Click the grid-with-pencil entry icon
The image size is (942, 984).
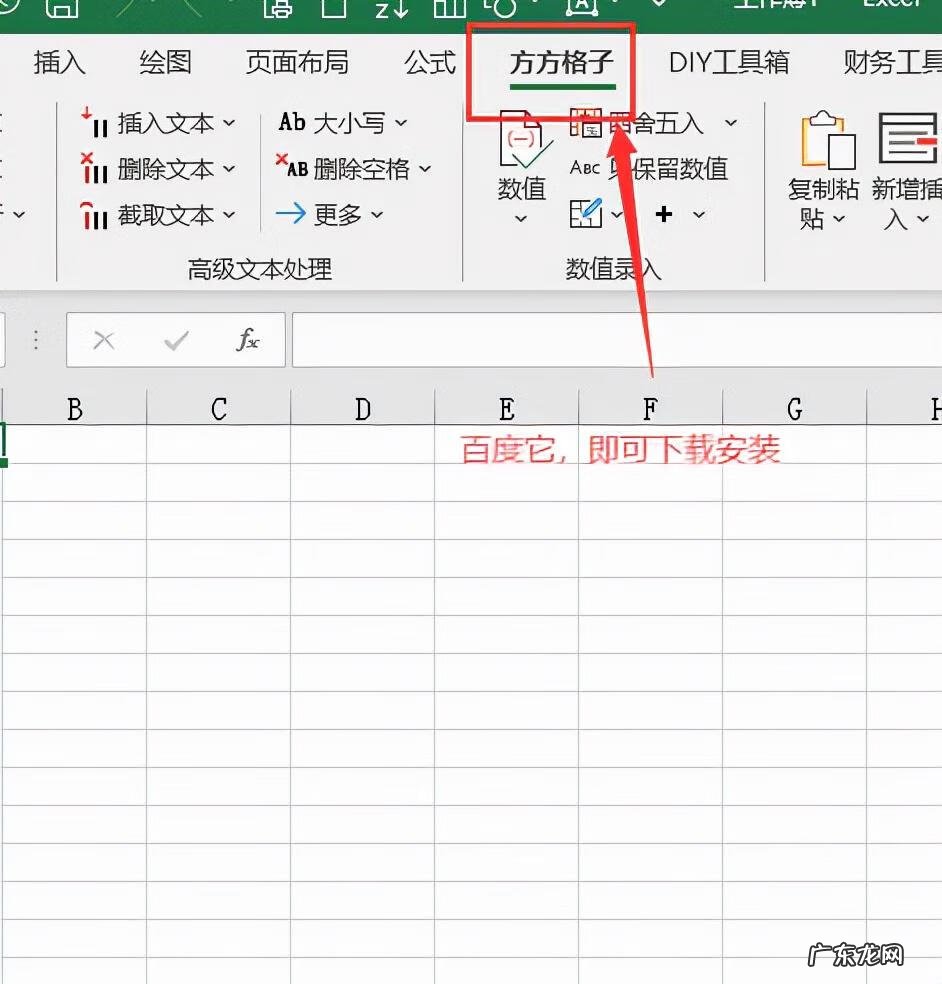[586, 213]
